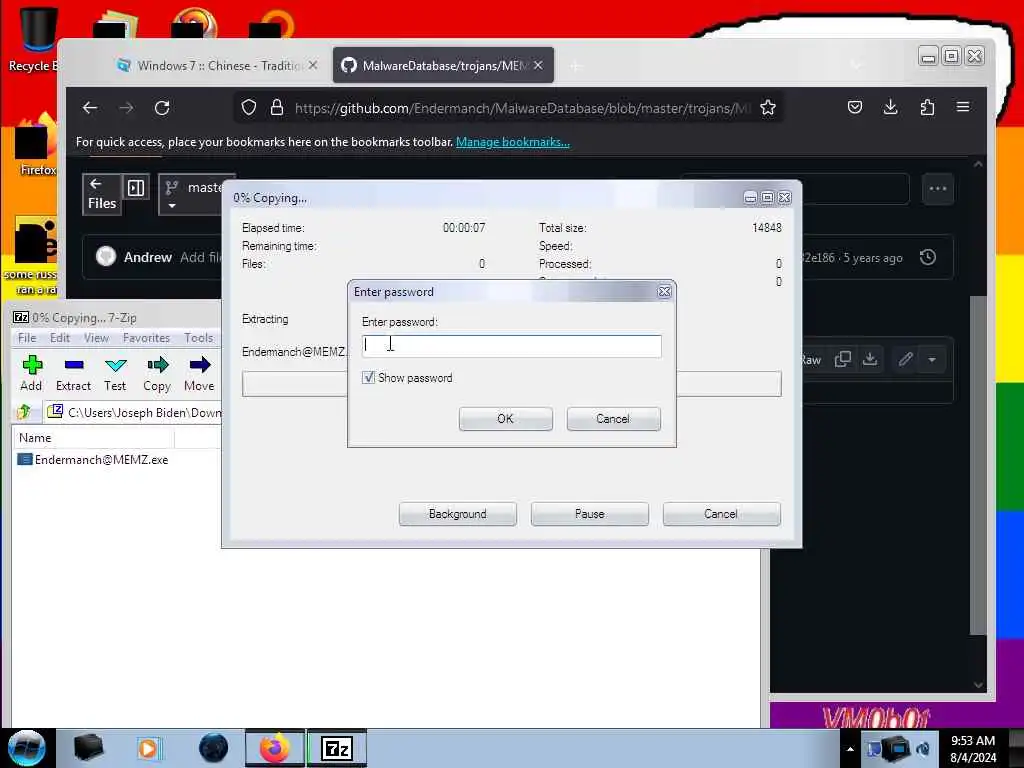Click GitHub Files back button
The width and height of the screenshot is (1024, 768).
tap(102, 194)
